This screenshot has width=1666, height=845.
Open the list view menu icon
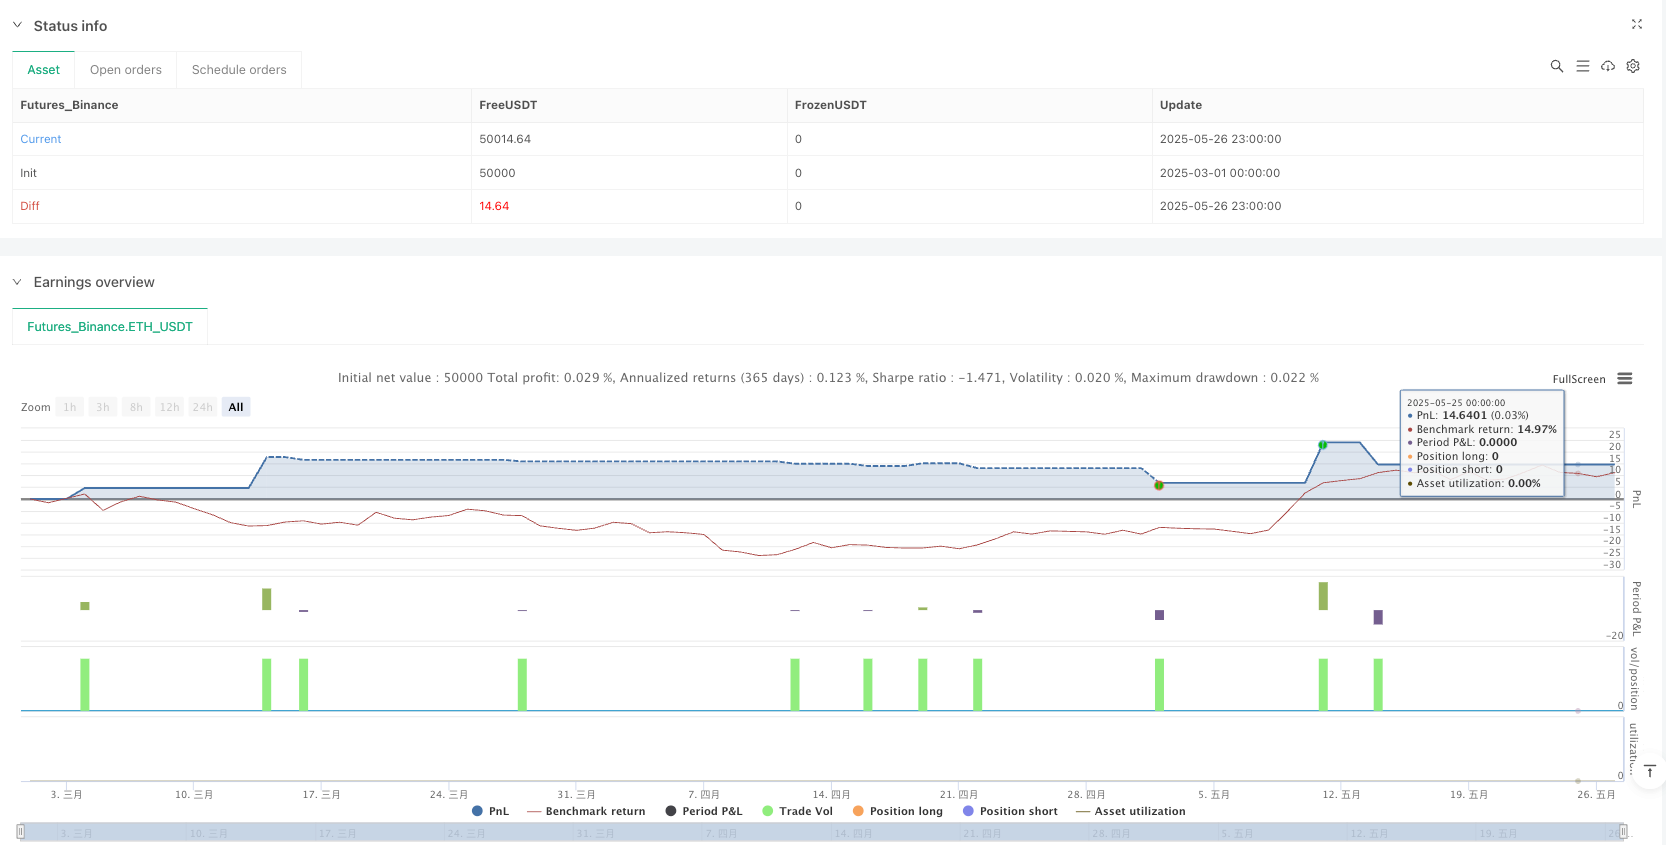(x=1582, y=66)
